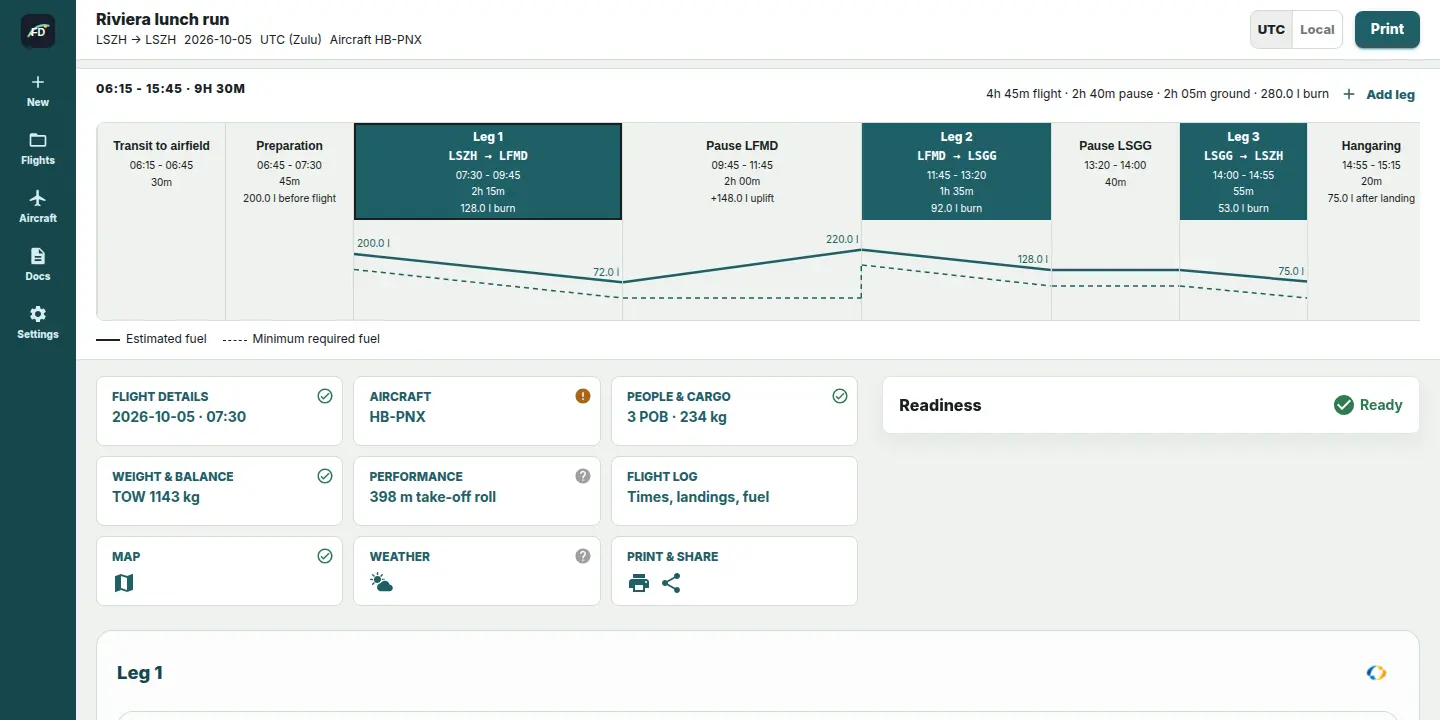Image resolution: width=1440 pixels, height=720 pixels.
Task: Click the Map icon
Action: (124, 583)
